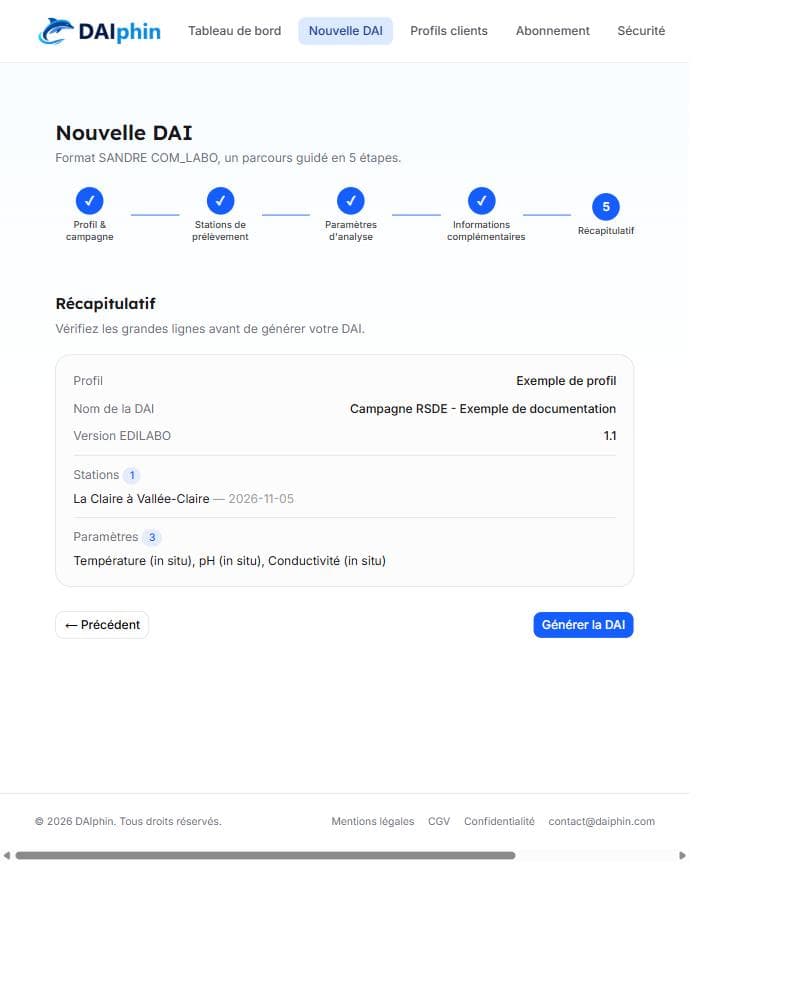Go to Paramètres d'analyse step checkmark

click(x=351, y=201)
